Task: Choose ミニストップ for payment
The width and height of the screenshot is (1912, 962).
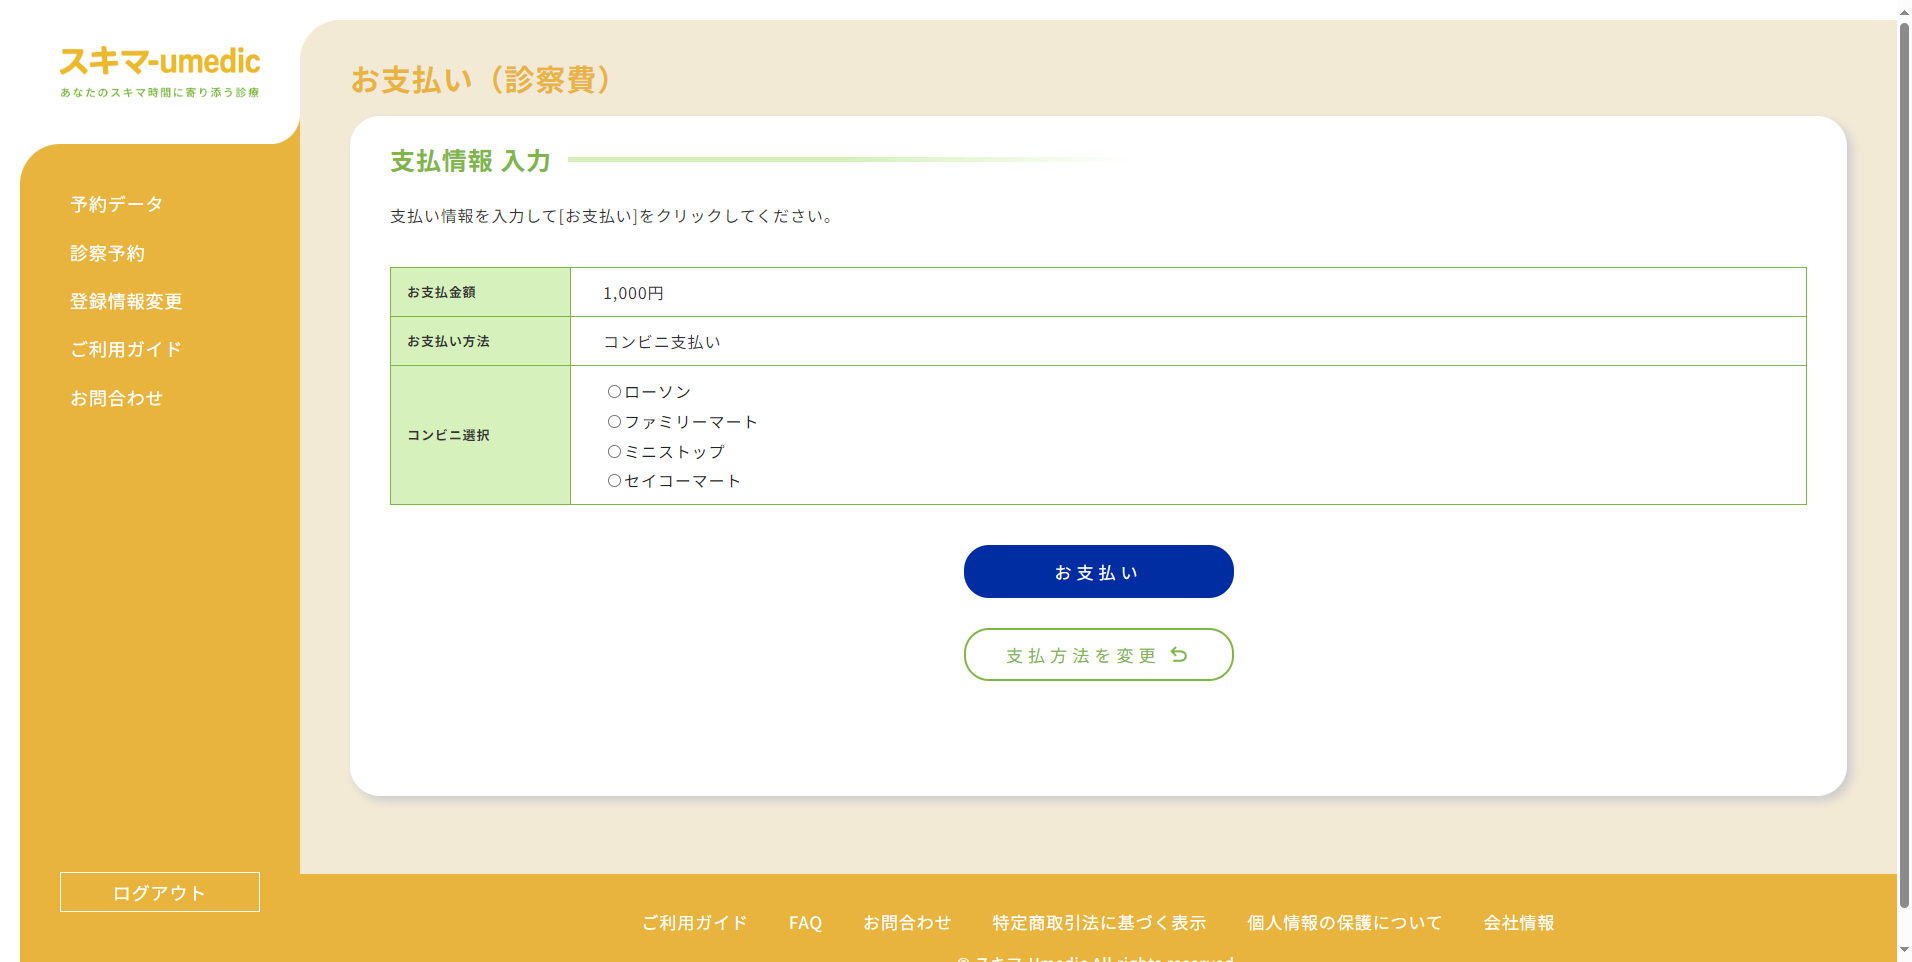Action: pos(614,451)
